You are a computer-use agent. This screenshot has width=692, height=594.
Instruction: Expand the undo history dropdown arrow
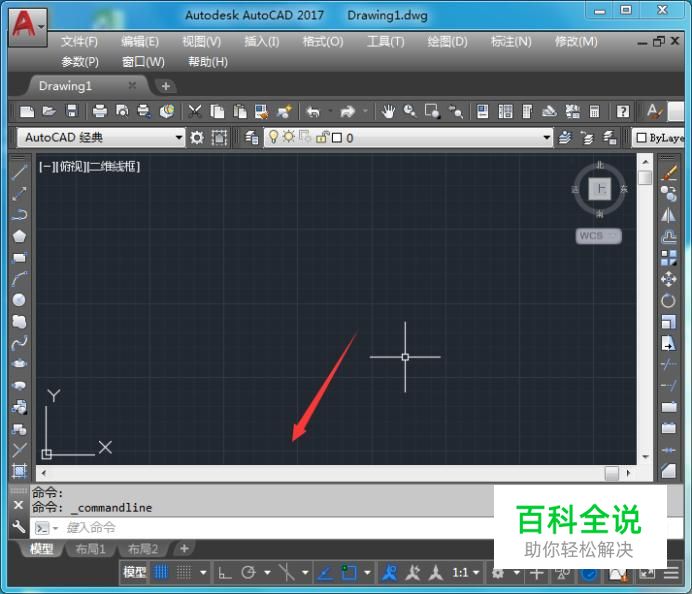point(330,111)
